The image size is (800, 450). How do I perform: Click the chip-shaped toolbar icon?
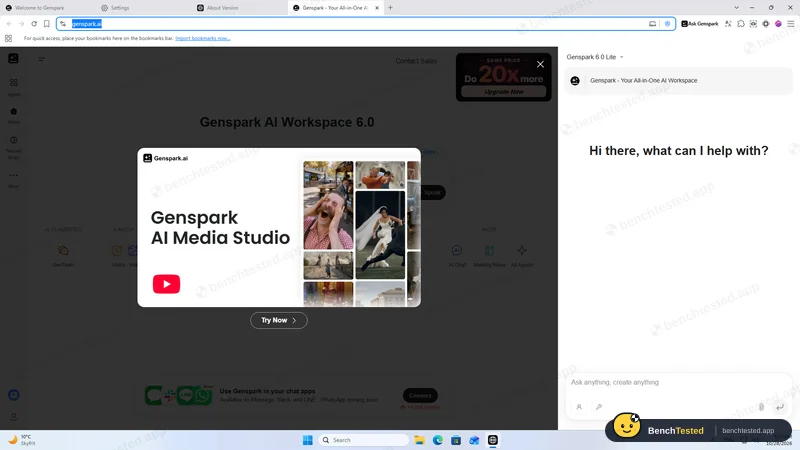[766, 23]
